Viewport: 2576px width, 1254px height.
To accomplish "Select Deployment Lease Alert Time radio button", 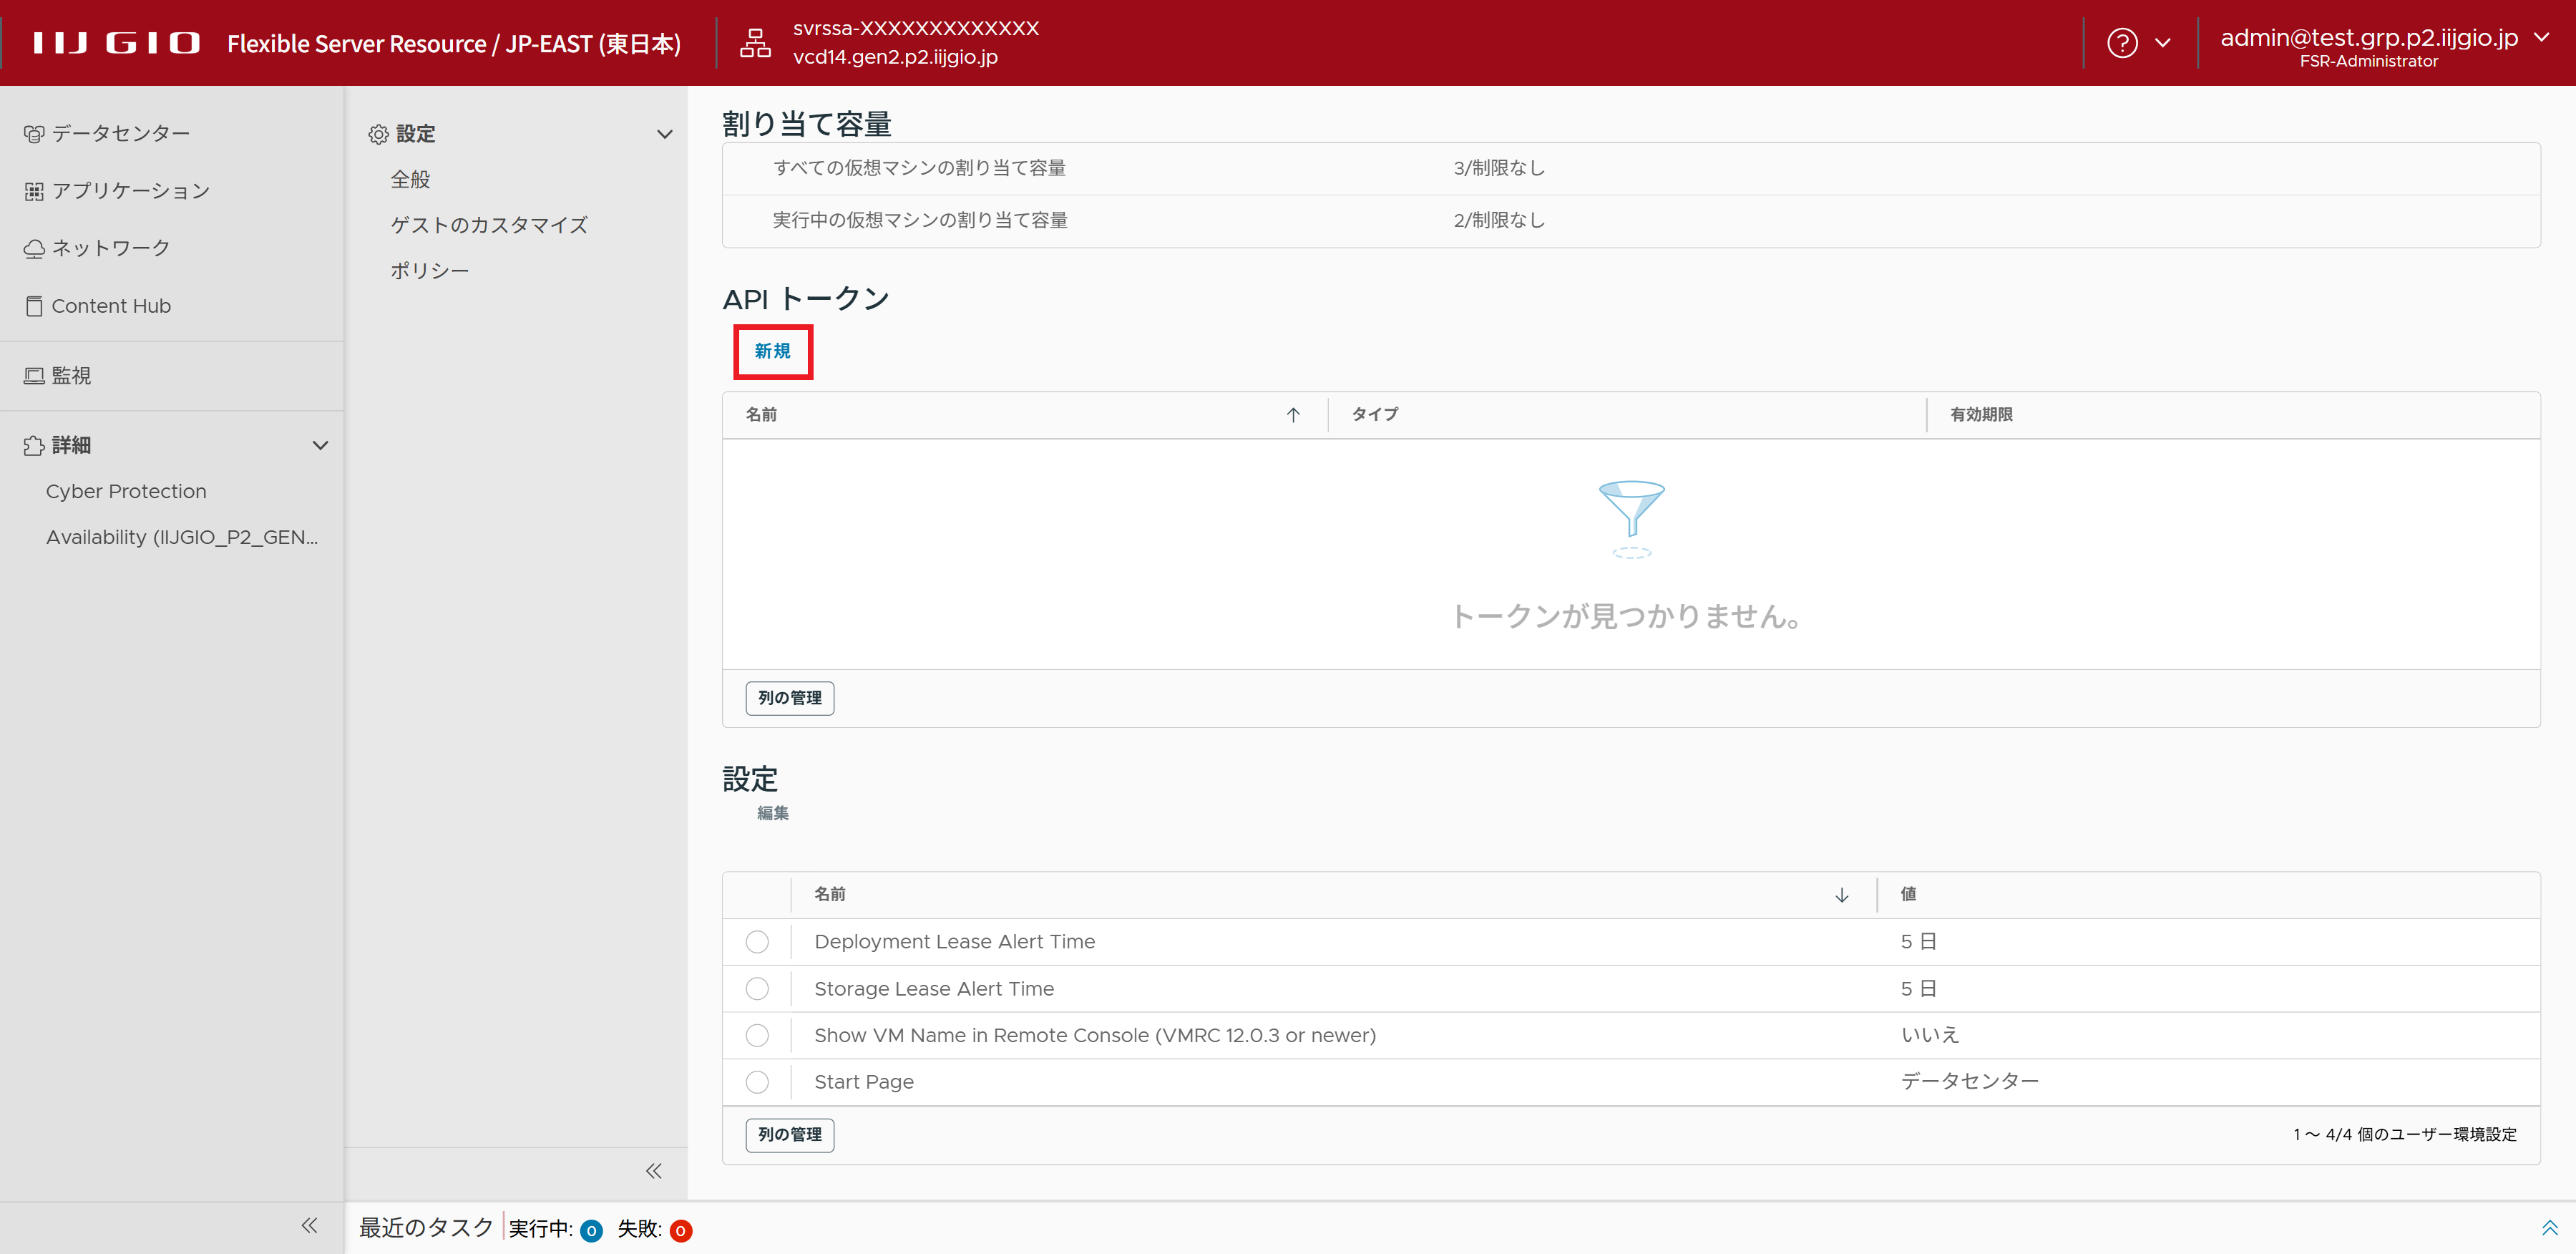I will [x=757, y=942].
